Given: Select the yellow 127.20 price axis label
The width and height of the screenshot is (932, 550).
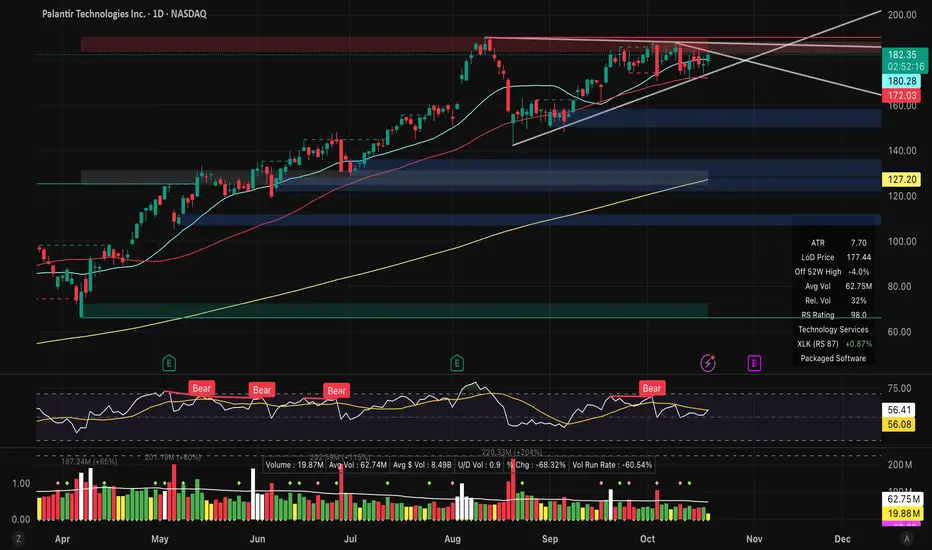Looking at the screenshot, I should (902, 179).
